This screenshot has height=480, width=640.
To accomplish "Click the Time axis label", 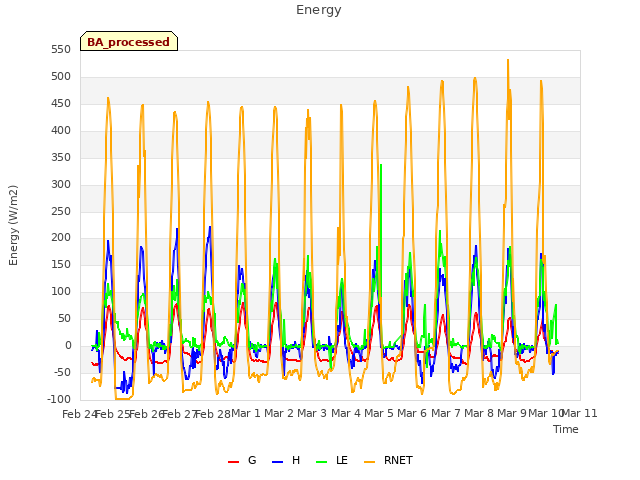I will pyautogui.click(x=566, y=429).
